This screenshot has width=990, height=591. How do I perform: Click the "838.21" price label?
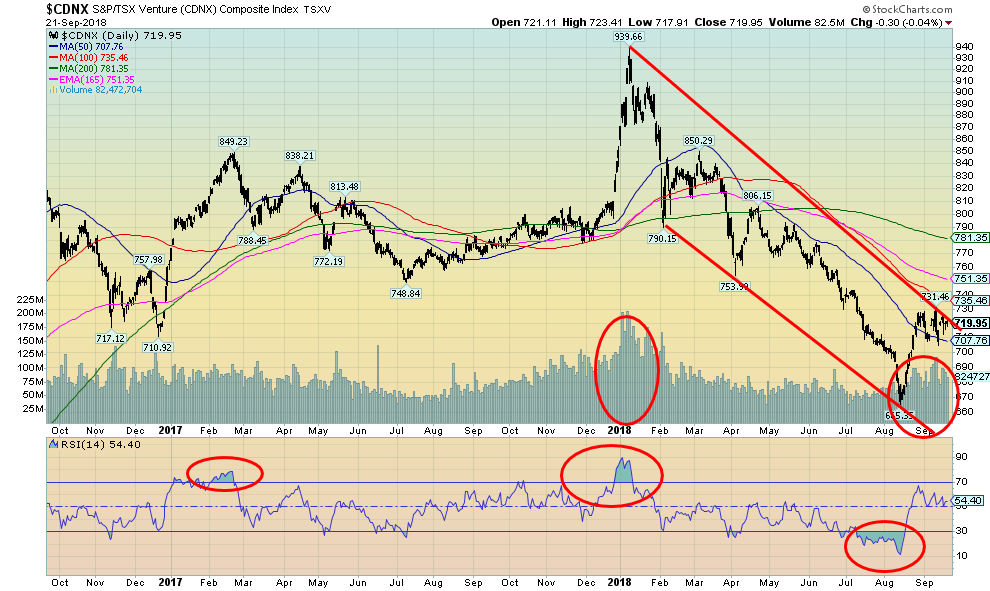pos(299,155)
